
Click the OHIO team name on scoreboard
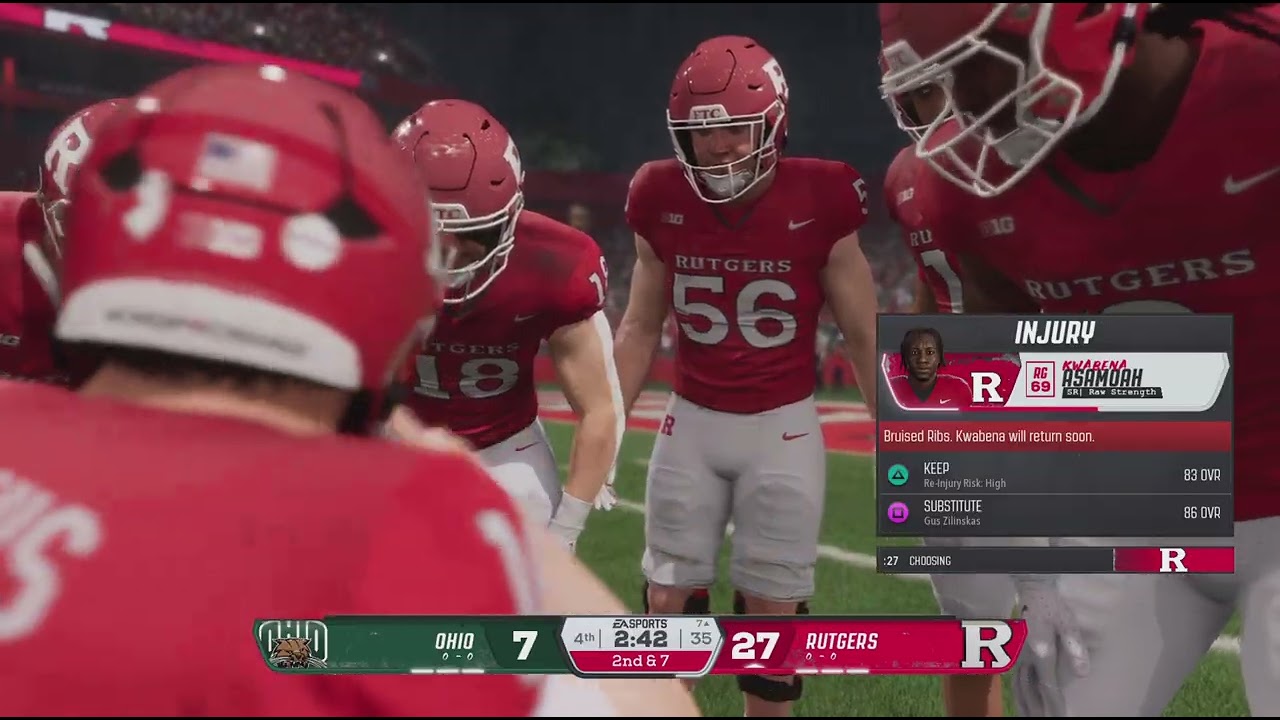455,641
